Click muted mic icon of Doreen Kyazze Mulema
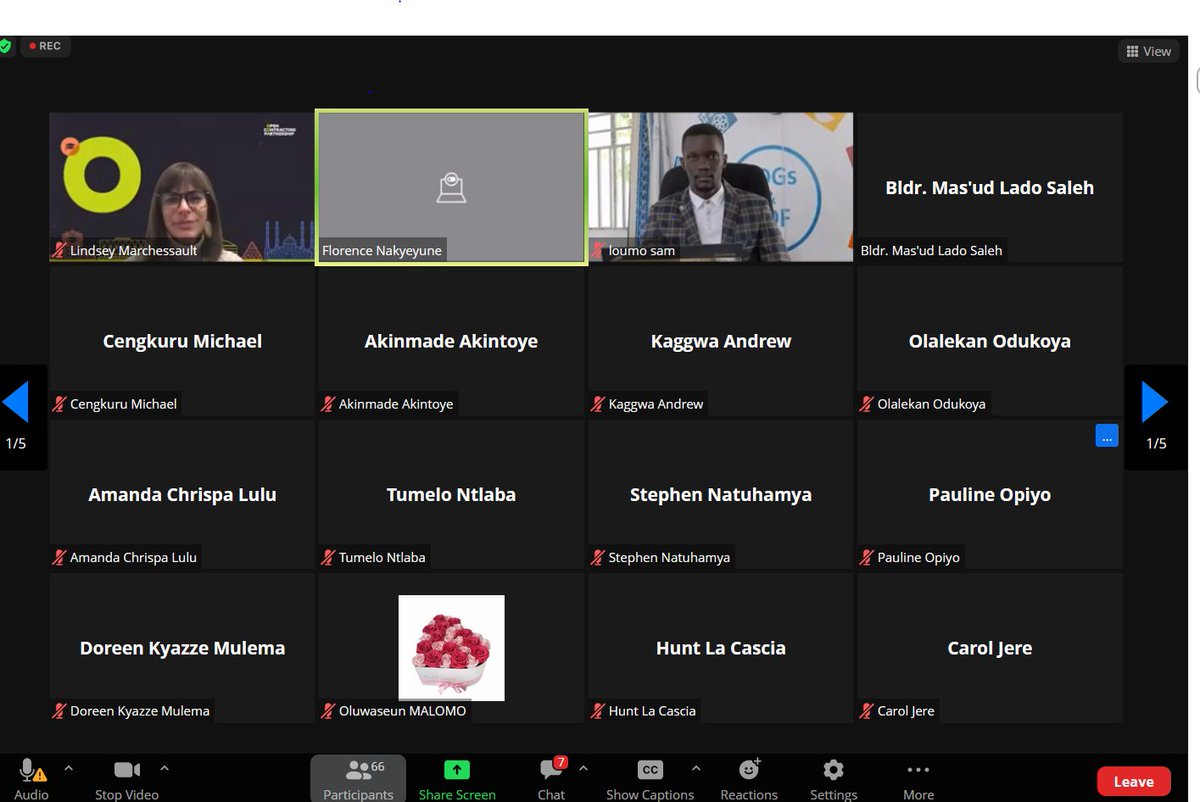Viewport: 1200px width, 802px height. [x=60, y=711]
